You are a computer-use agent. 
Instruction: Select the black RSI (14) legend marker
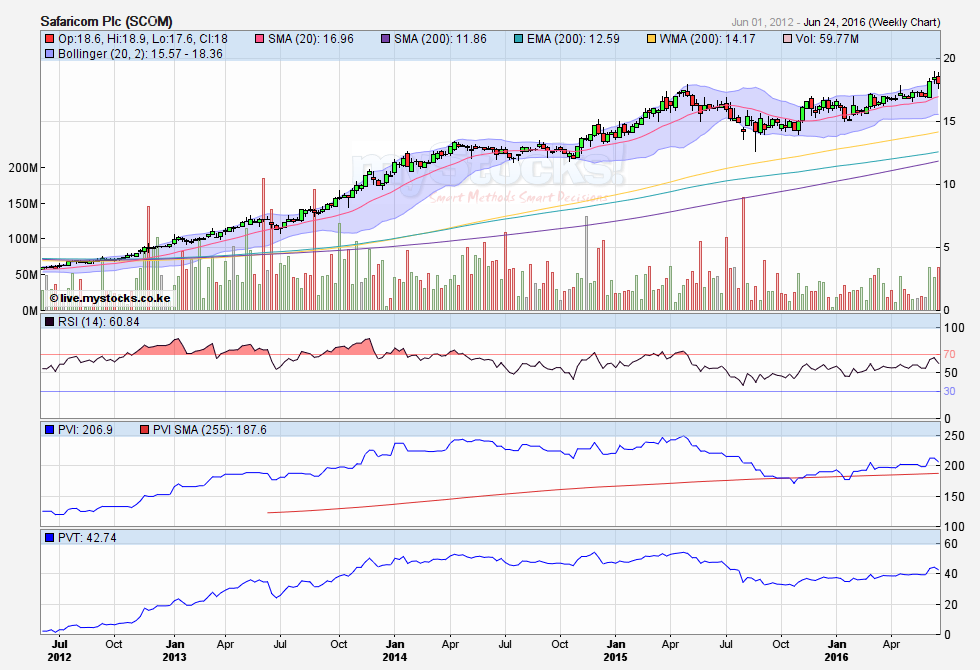pyautogui.click(x=49, y=321)
